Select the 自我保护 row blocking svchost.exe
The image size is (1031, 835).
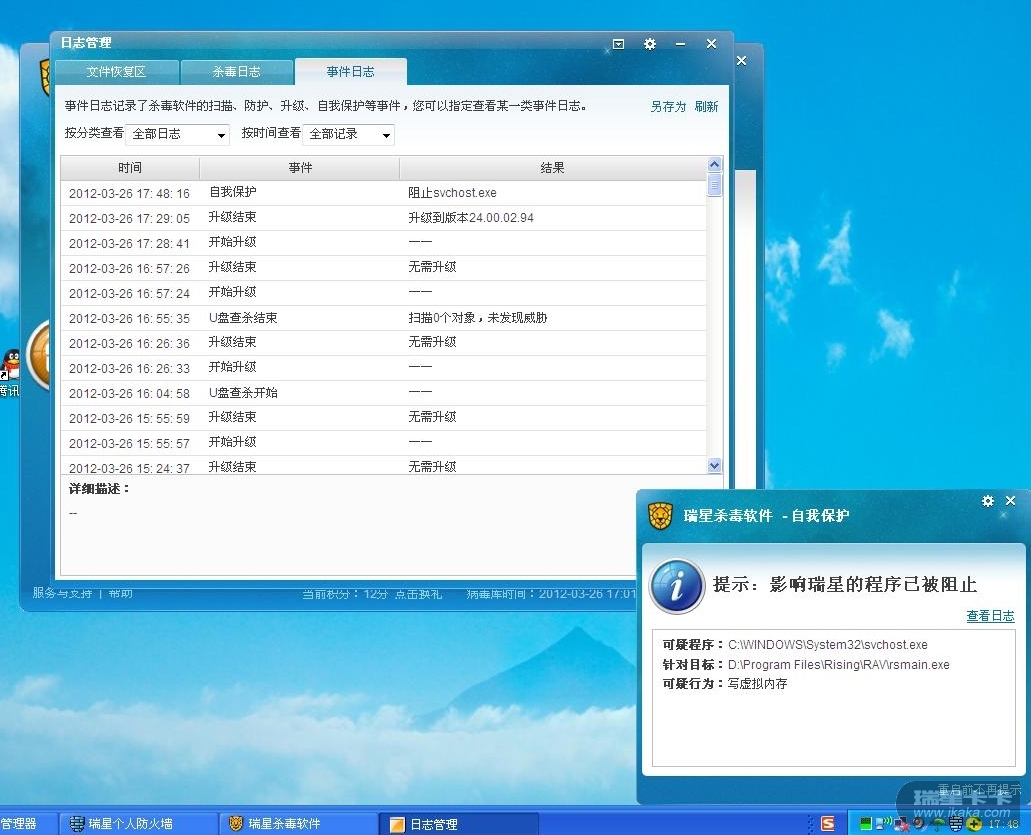(383, 193)
